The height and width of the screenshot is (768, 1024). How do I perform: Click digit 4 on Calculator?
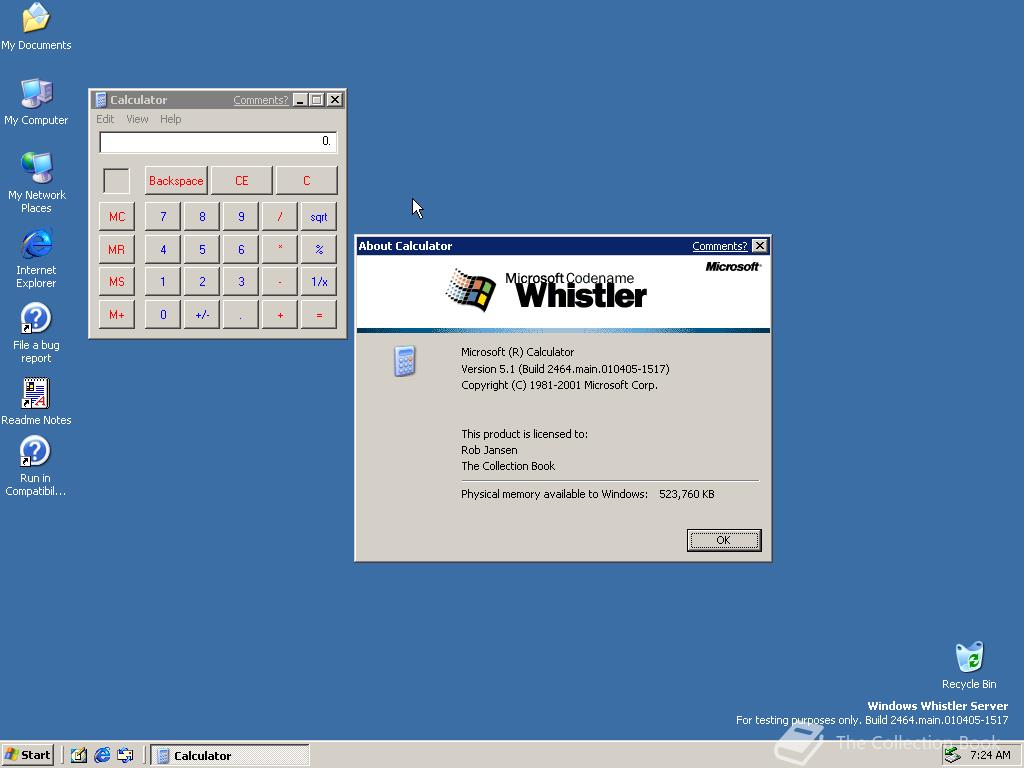[163, 249]
